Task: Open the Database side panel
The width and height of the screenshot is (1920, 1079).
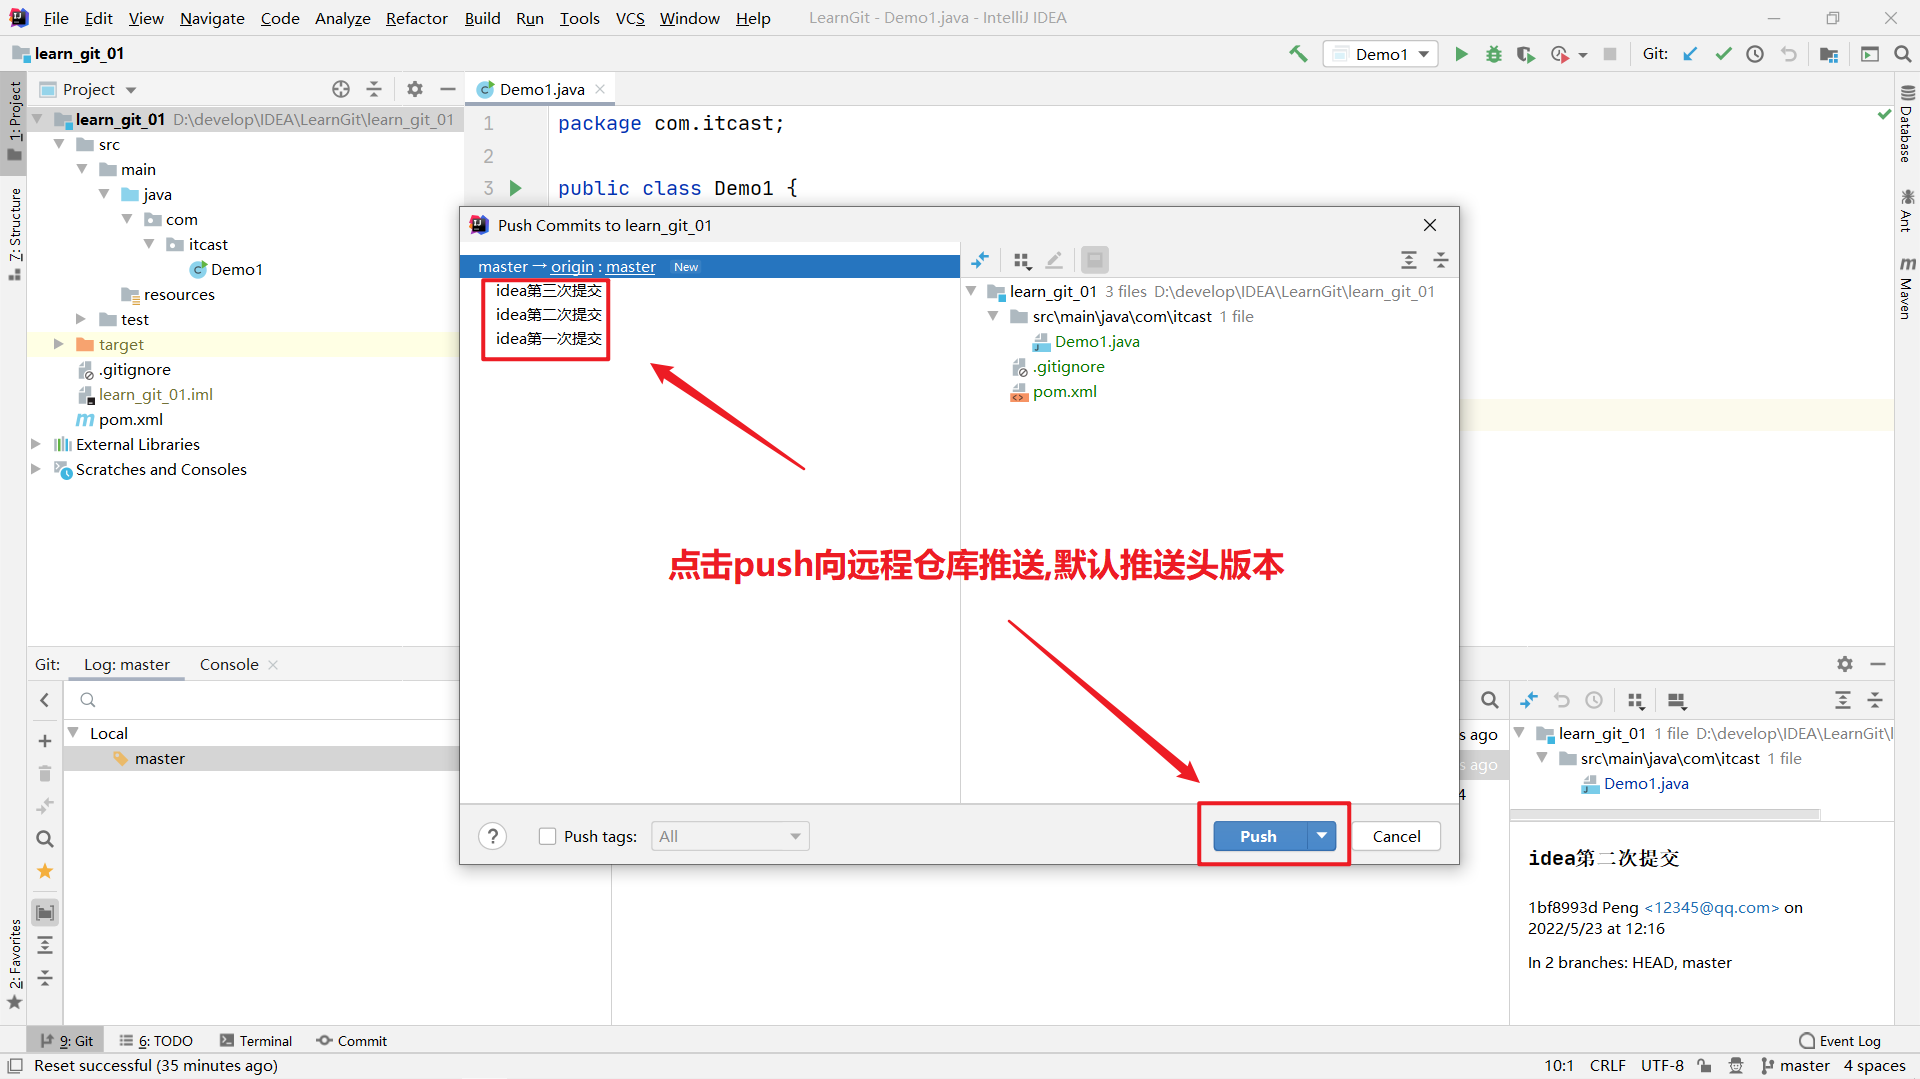Action: 1907,124
